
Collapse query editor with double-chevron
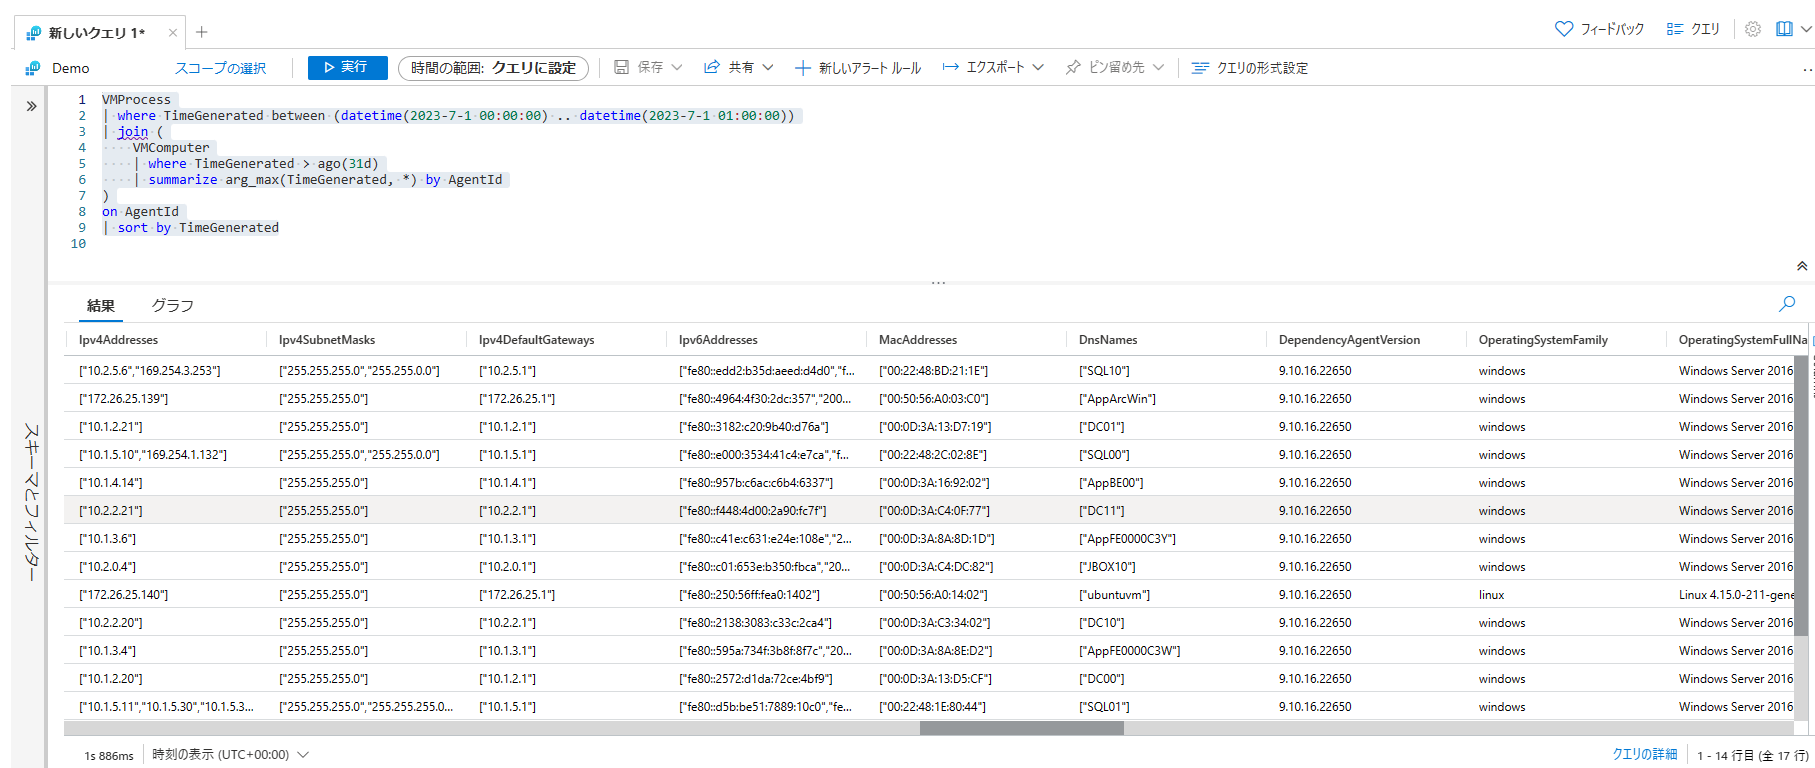pyautogui.click(x=1802, y=266)
